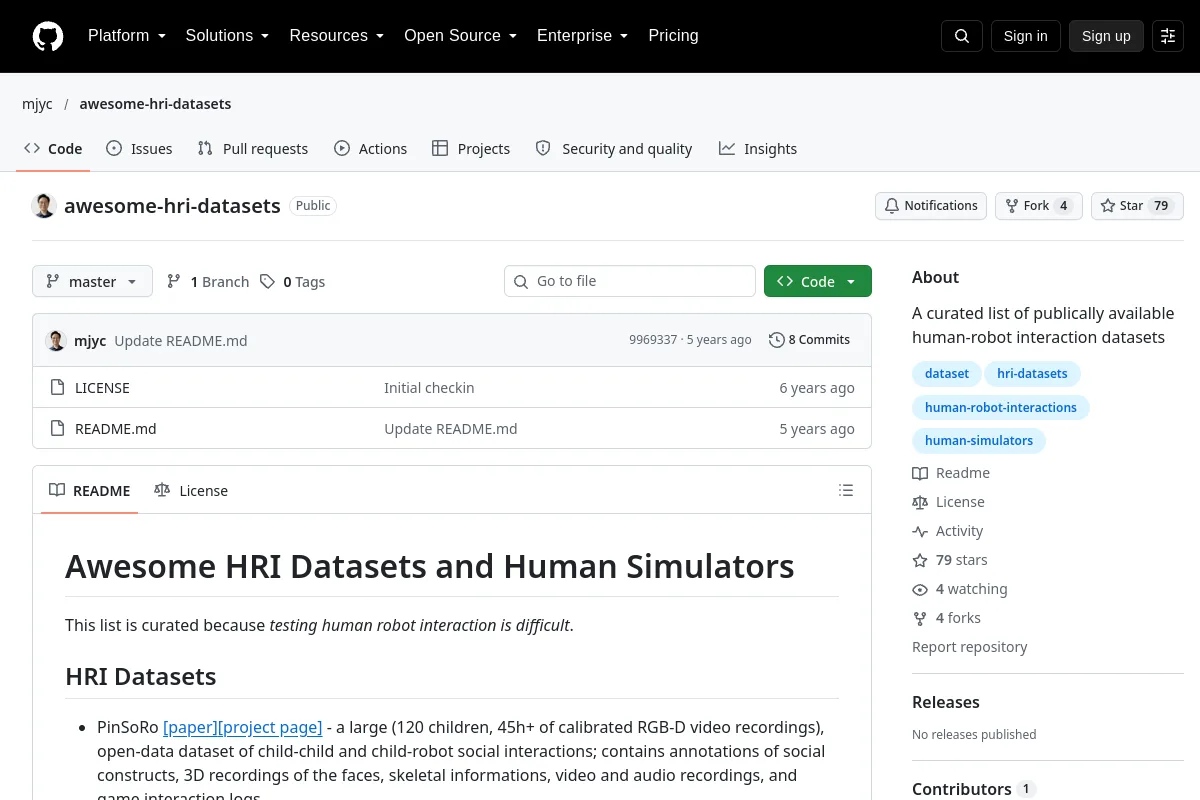The height and width of the screenshot is (800, 1200).
Task: Switch to the Projects tab
Action: coord(471,148)
